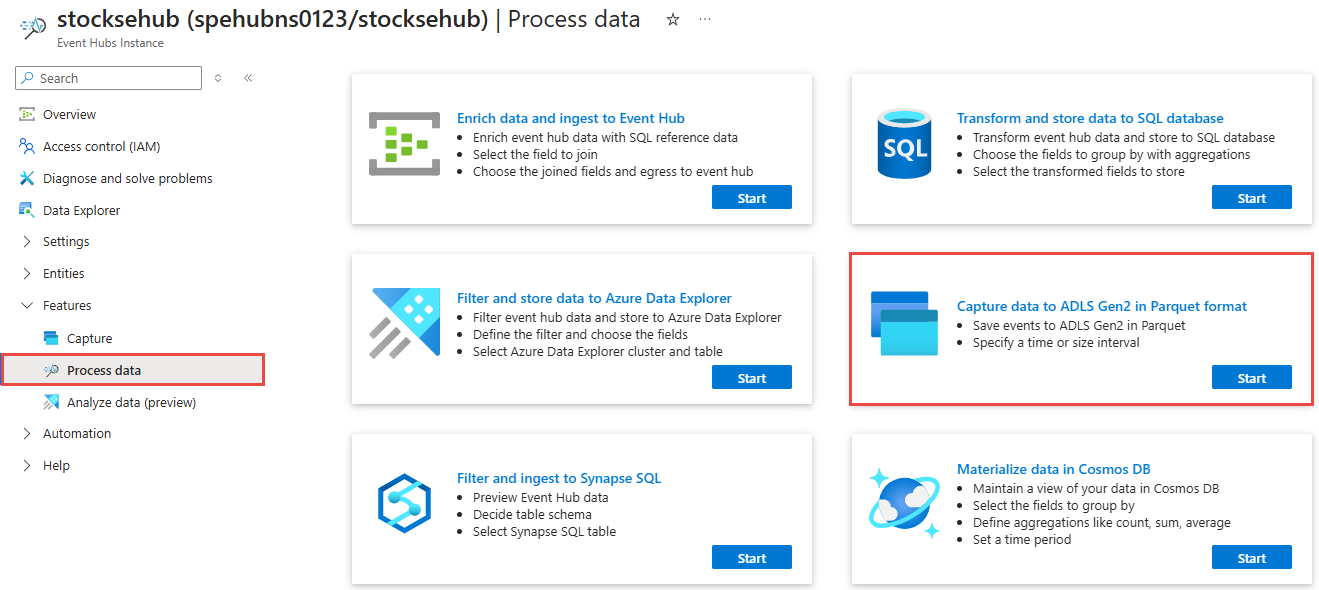Image resolution: width=1319 pixels, height=590 pixels.
Task: Select Process data menu item
Action: (104, 371)
